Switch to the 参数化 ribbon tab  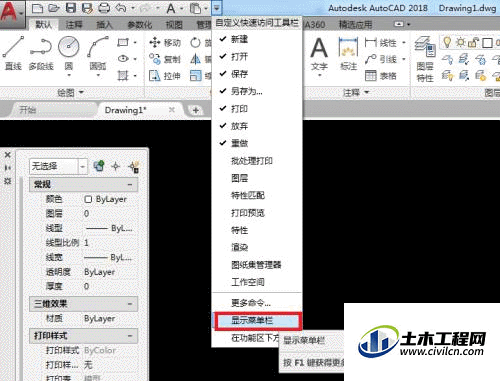pos(140,24)
